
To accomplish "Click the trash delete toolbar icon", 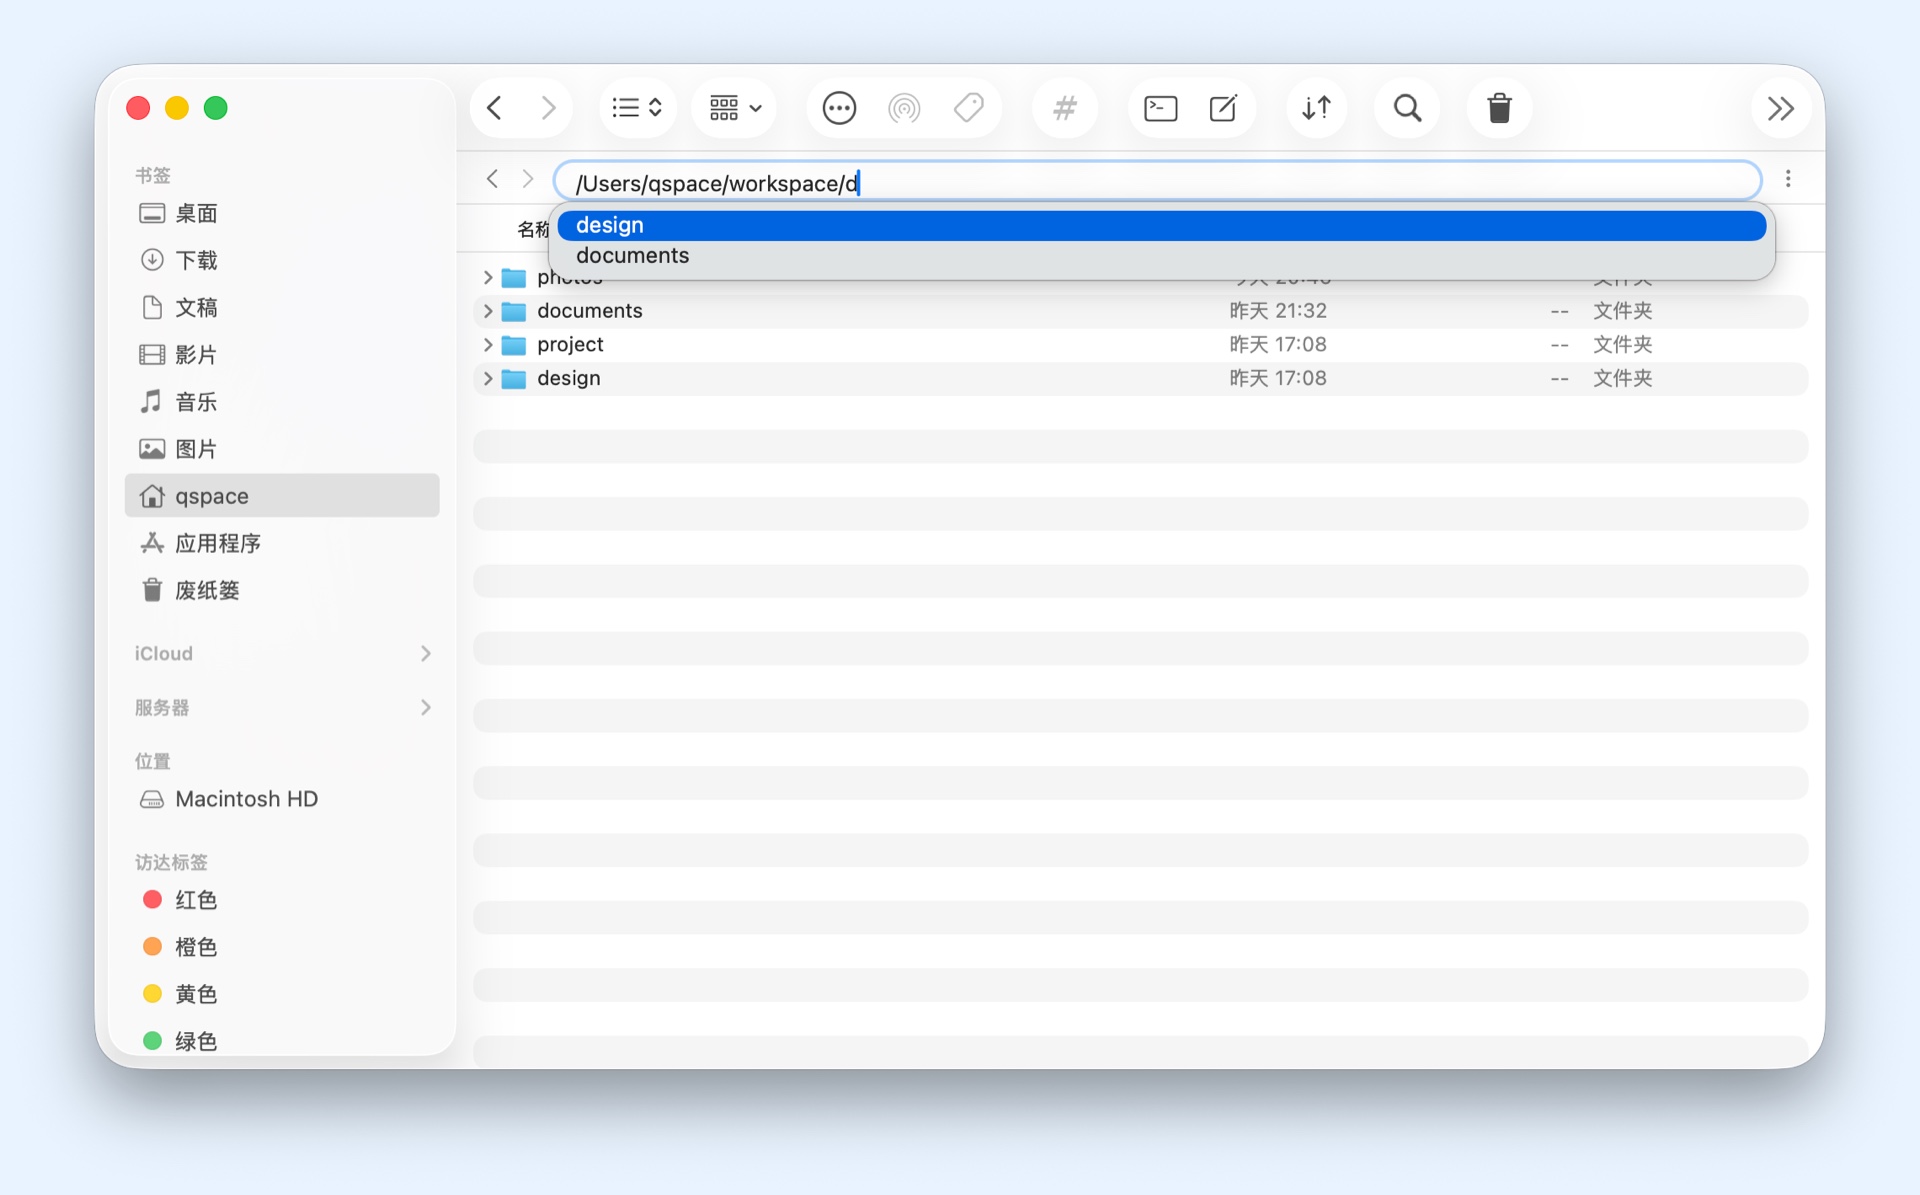I will tap(1498, 108).
